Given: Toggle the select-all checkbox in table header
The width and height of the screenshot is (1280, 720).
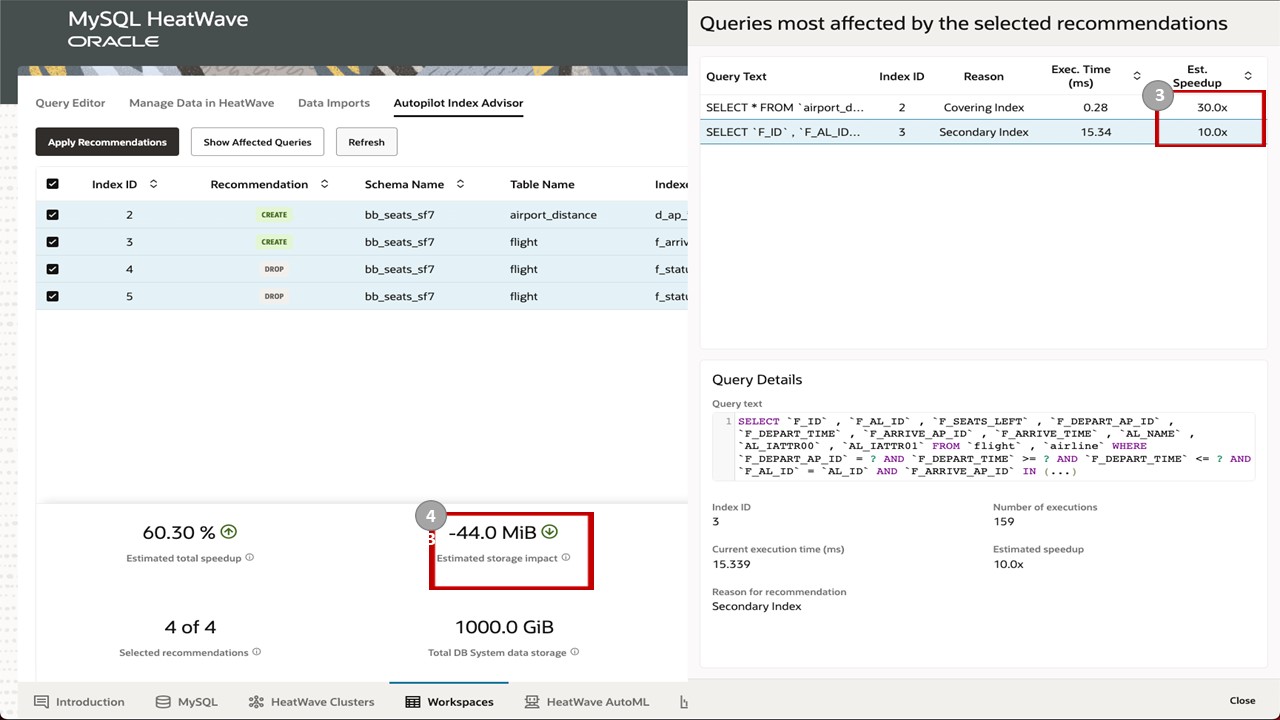Looking at the screenshot, I should click(x=52, y=183).
